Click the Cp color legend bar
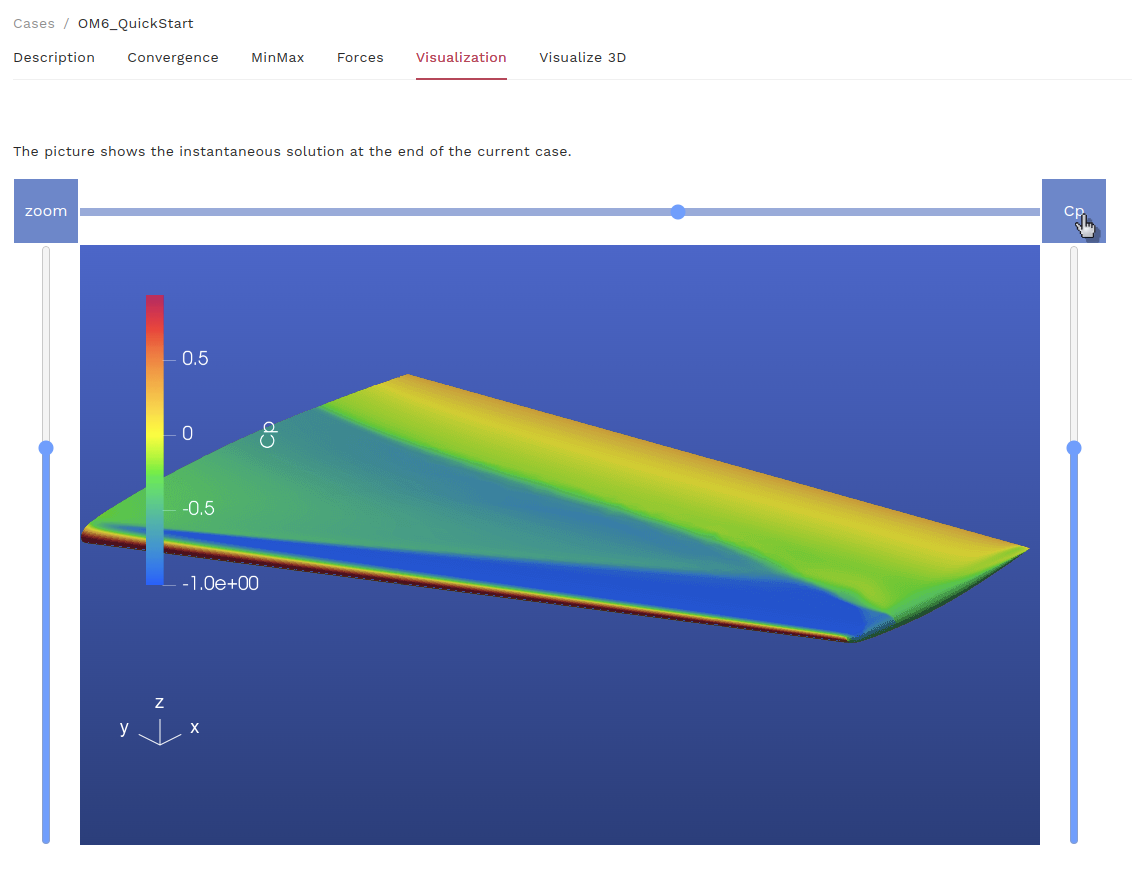Image resolution: width=1132 pixels, height=877 pixels. coord(154,440)
